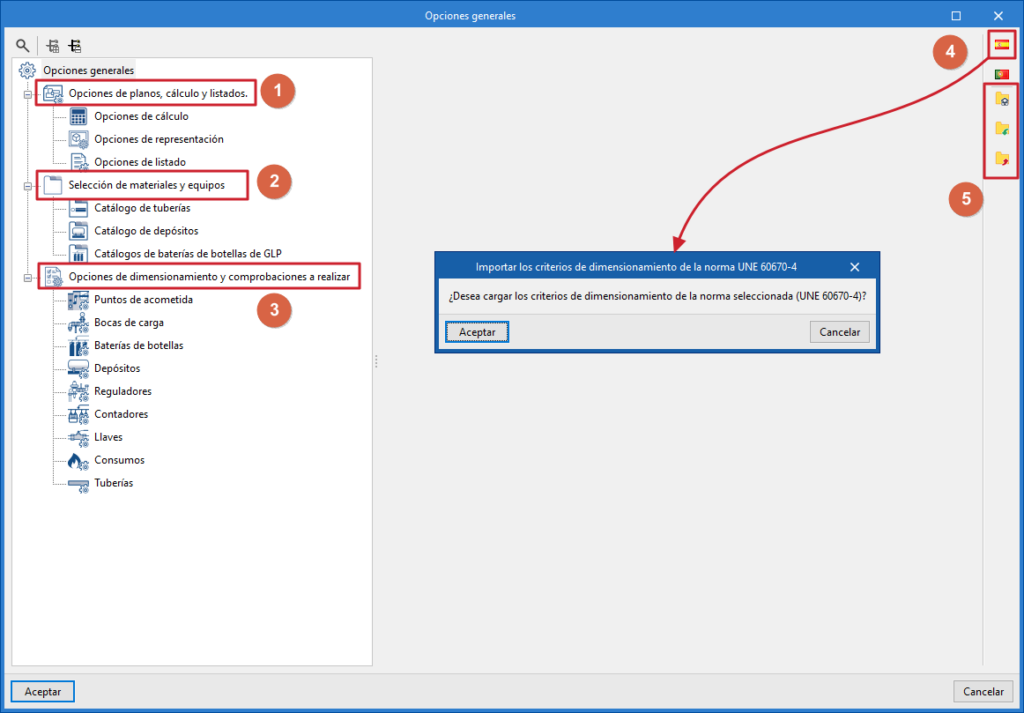Click the gear icon beside Opciones generales
Image resolution: width=1024 pixels, height=713 pixels.
pyautogui.click(x=27, y=70)
